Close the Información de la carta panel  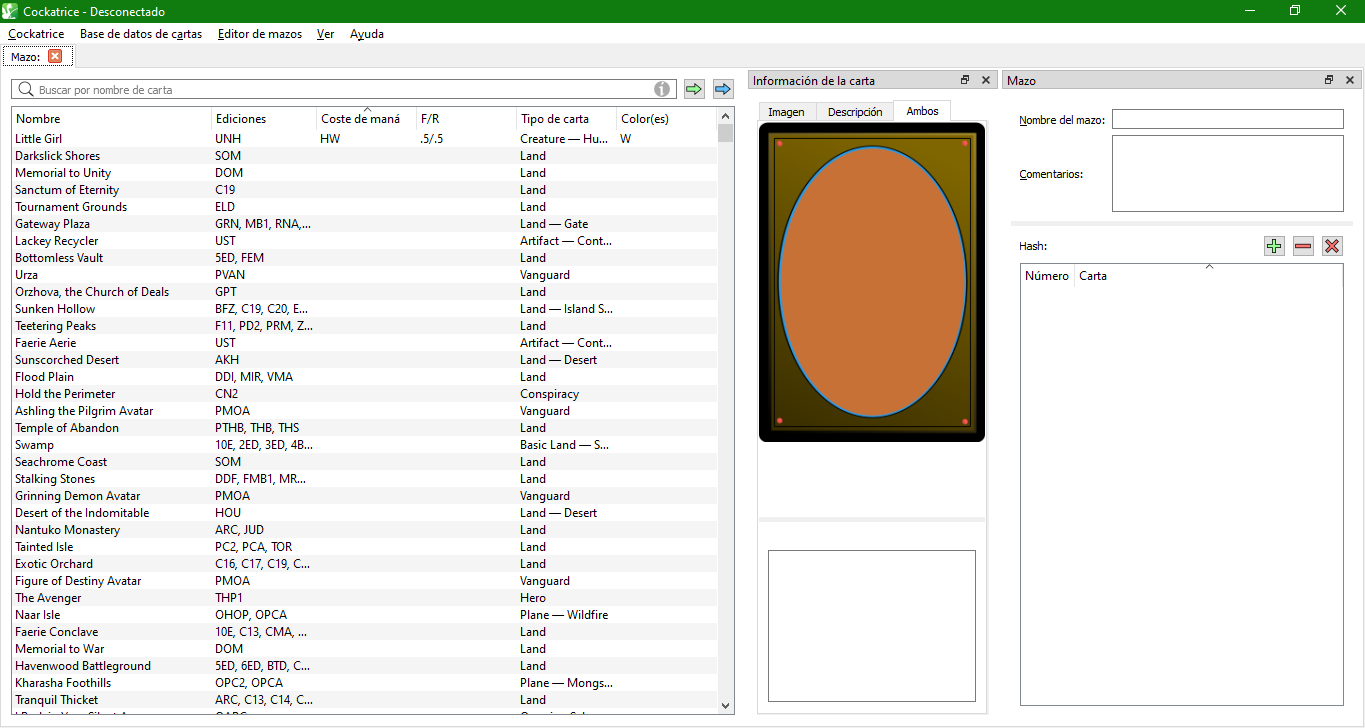tap(985, 80)
